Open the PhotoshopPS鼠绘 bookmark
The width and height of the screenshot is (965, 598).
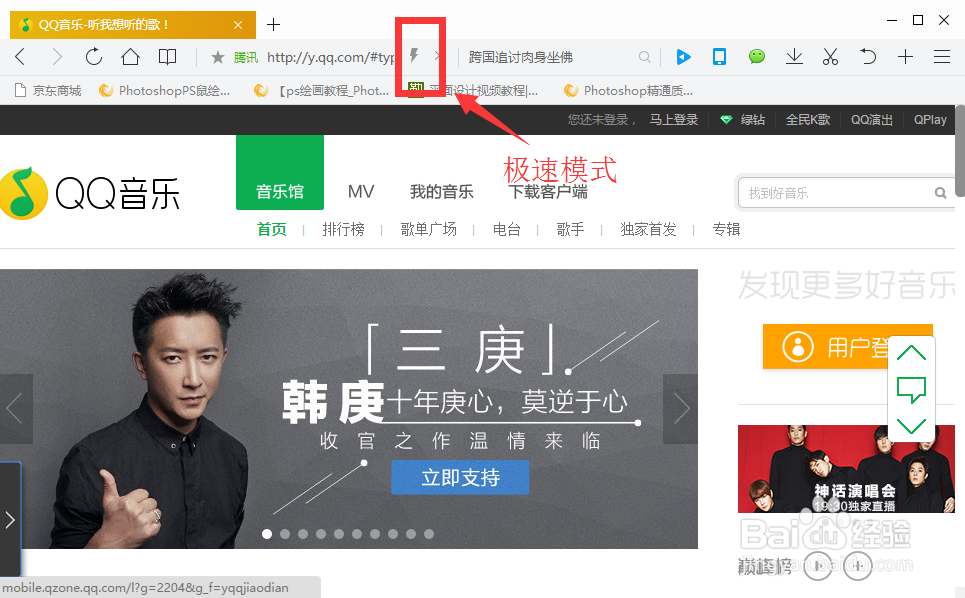tap(165, 90)
